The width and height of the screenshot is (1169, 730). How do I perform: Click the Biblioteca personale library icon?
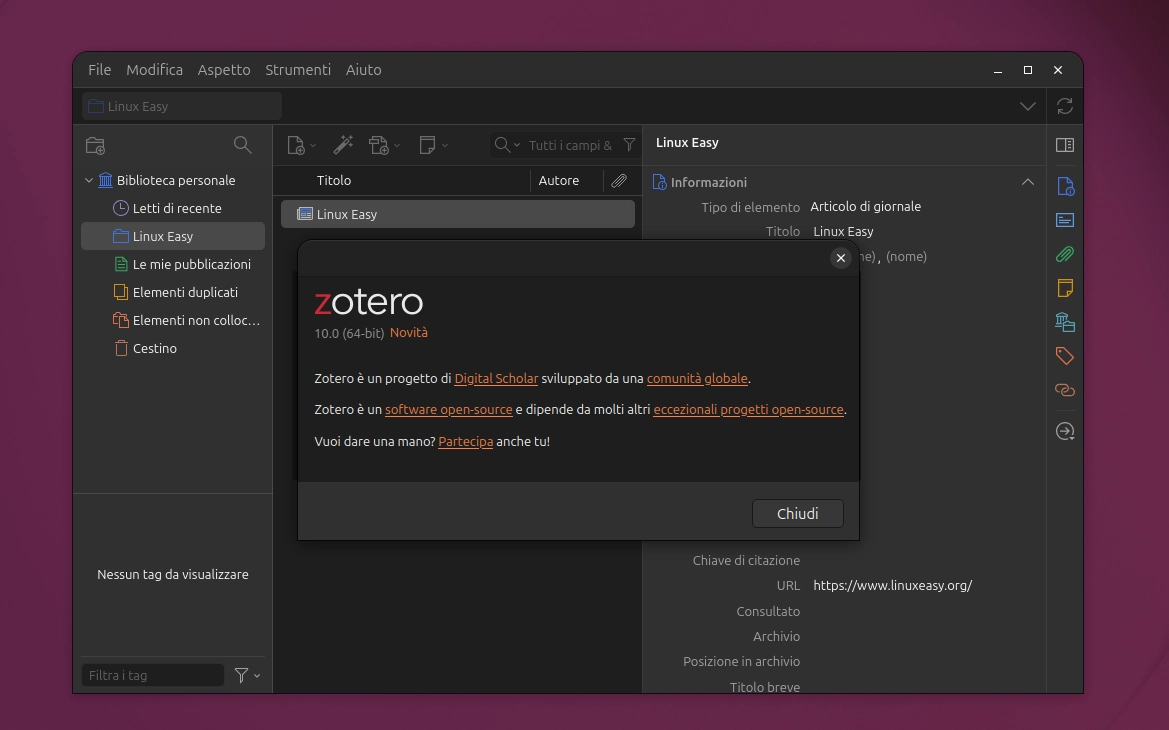tap(105, 180)
